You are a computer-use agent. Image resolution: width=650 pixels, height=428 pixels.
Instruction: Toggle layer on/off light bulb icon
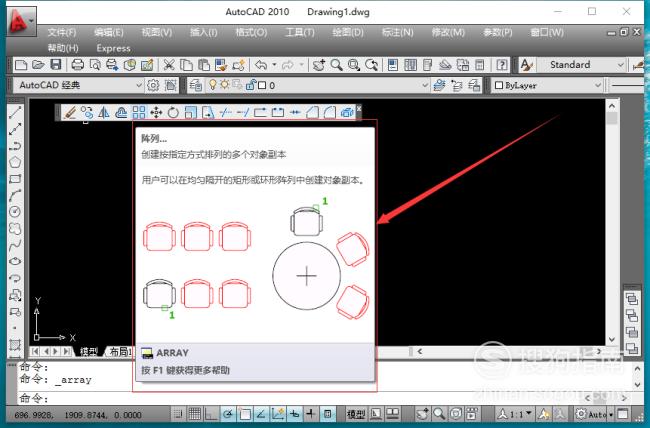point(213,85)
